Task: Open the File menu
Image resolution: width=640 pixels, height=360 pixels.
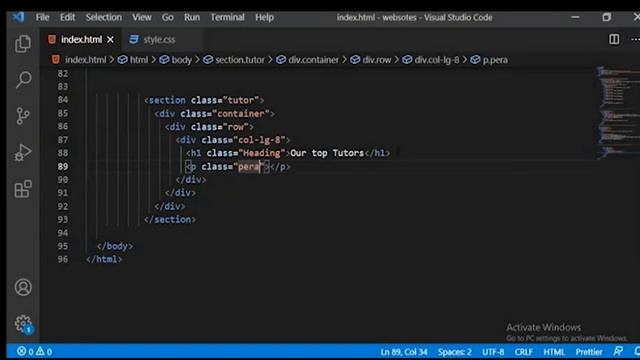Action: pos(42,17)
